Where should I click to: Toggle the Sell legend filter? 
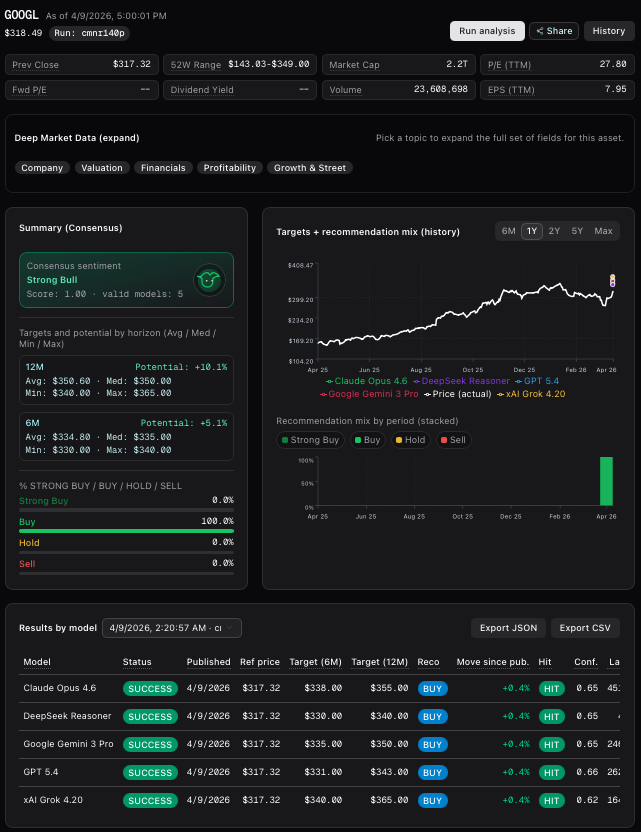coord(454,440)
